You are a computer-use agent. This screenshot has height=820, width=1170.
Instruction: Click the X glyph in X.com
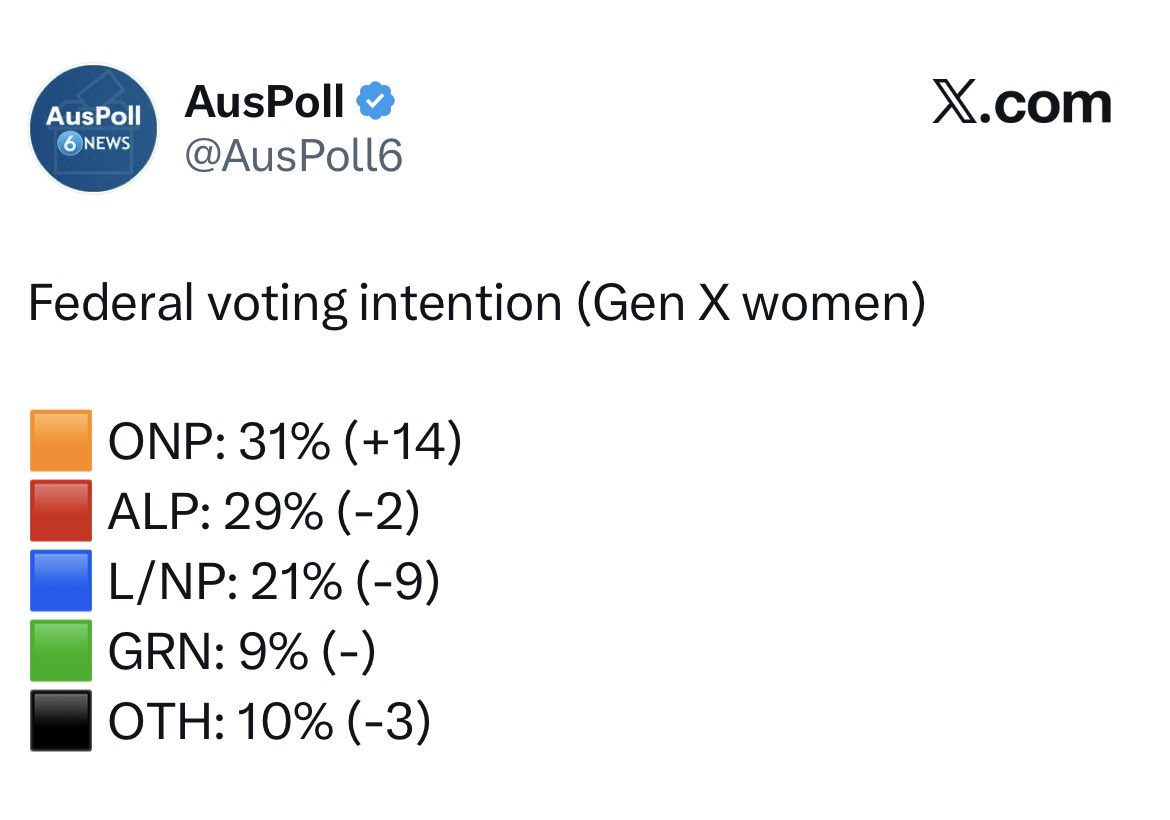tap(954, 102)
